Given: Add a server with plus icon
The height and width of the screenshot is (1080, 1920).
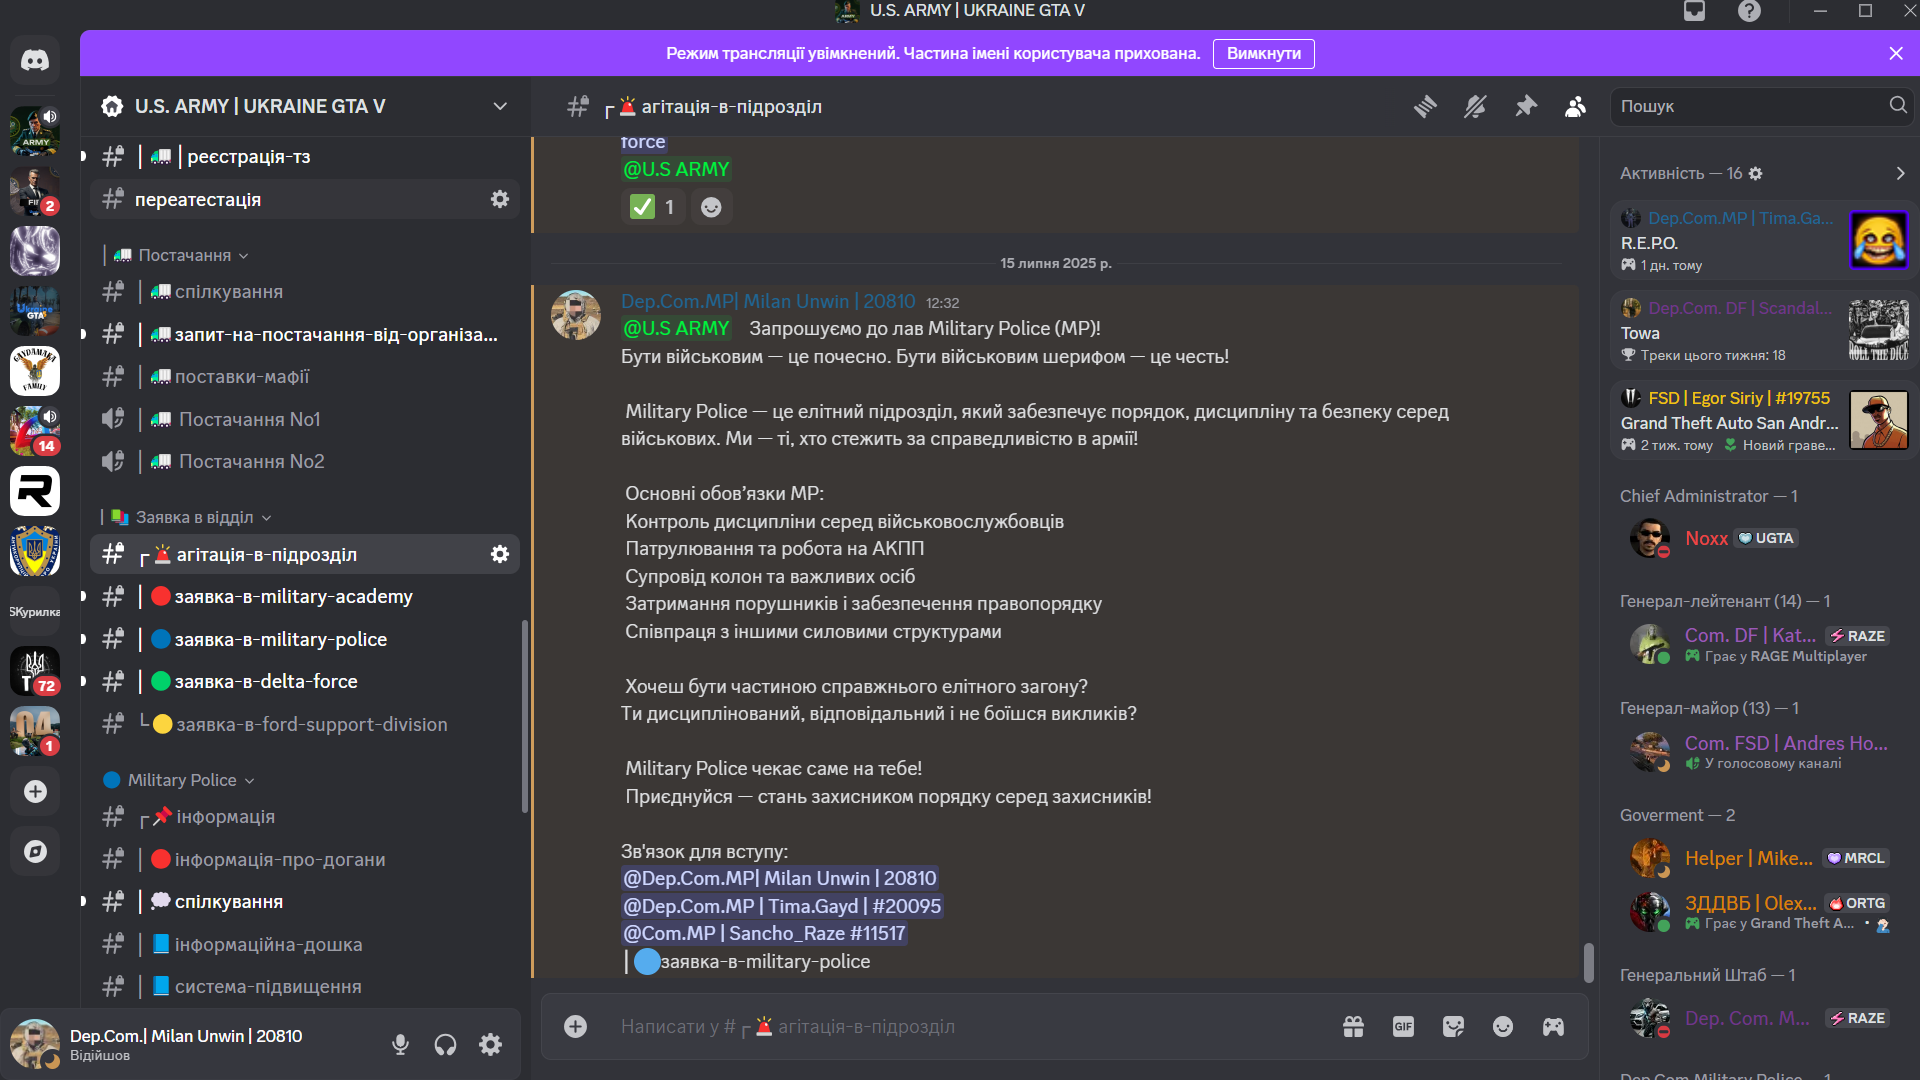Looking at the screenshot, I should [x=35, y=792].
